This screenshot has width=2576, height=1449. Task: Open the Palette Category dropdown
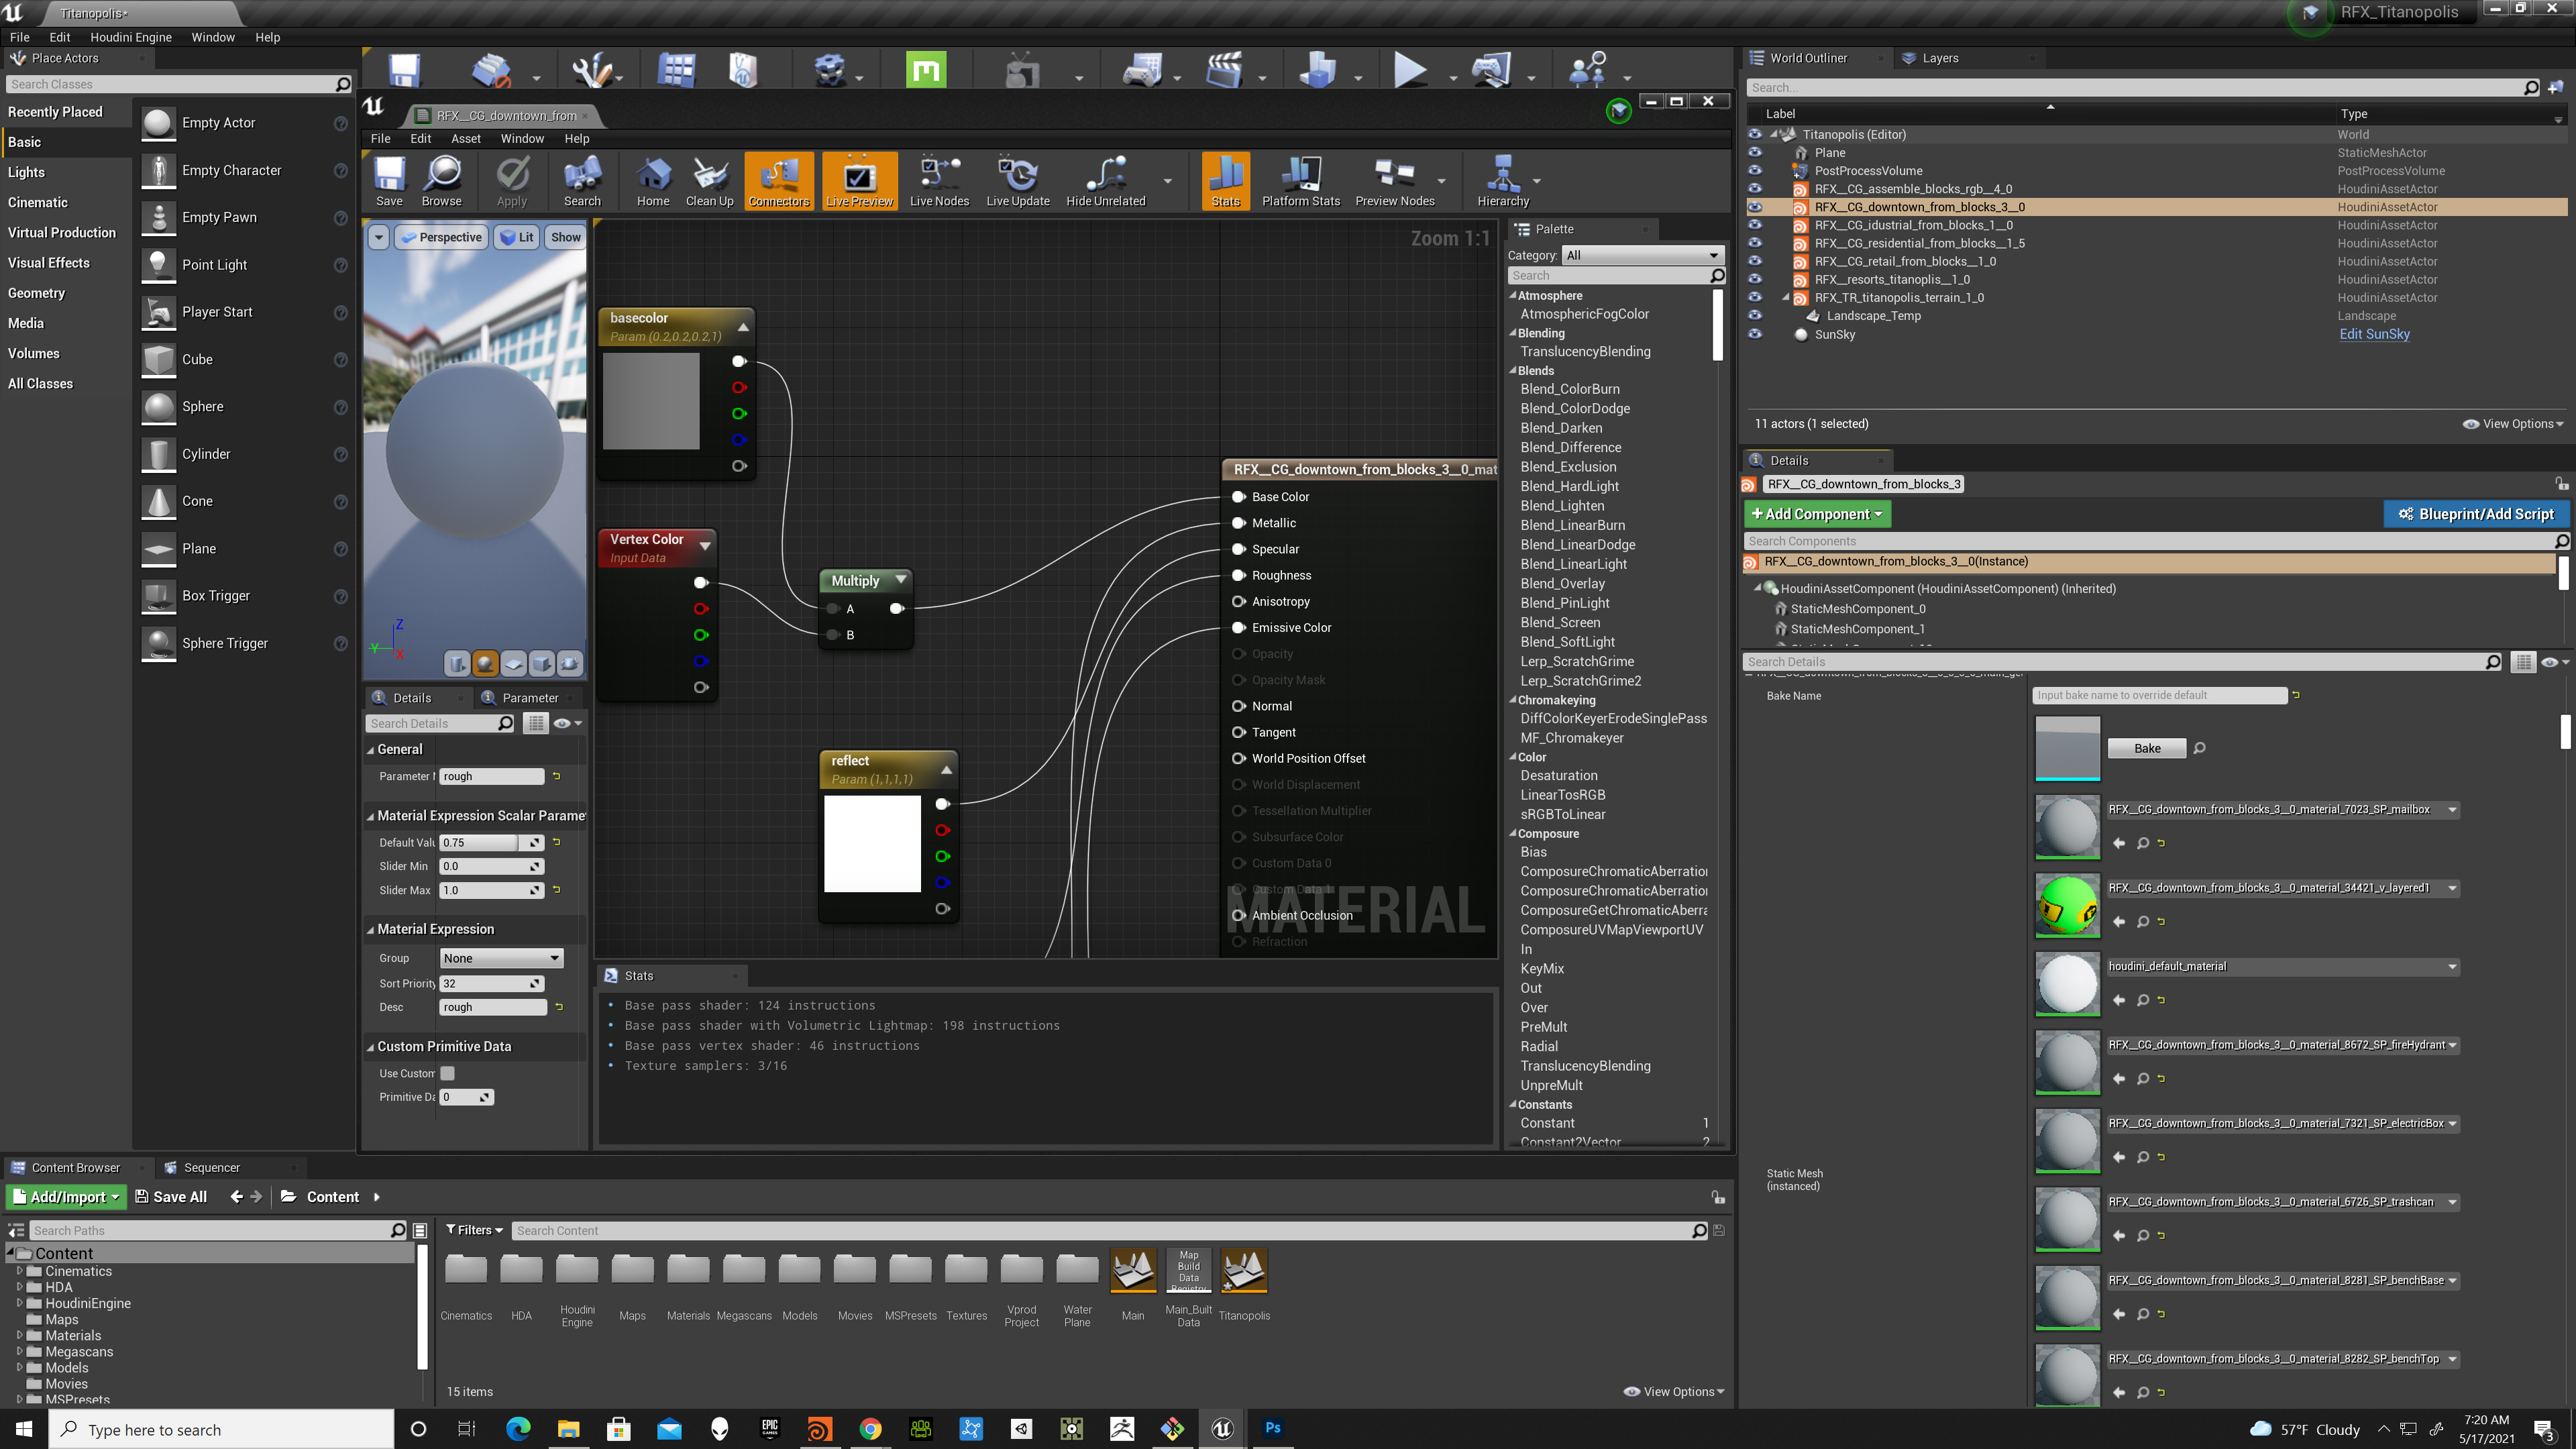(1643, 255)
